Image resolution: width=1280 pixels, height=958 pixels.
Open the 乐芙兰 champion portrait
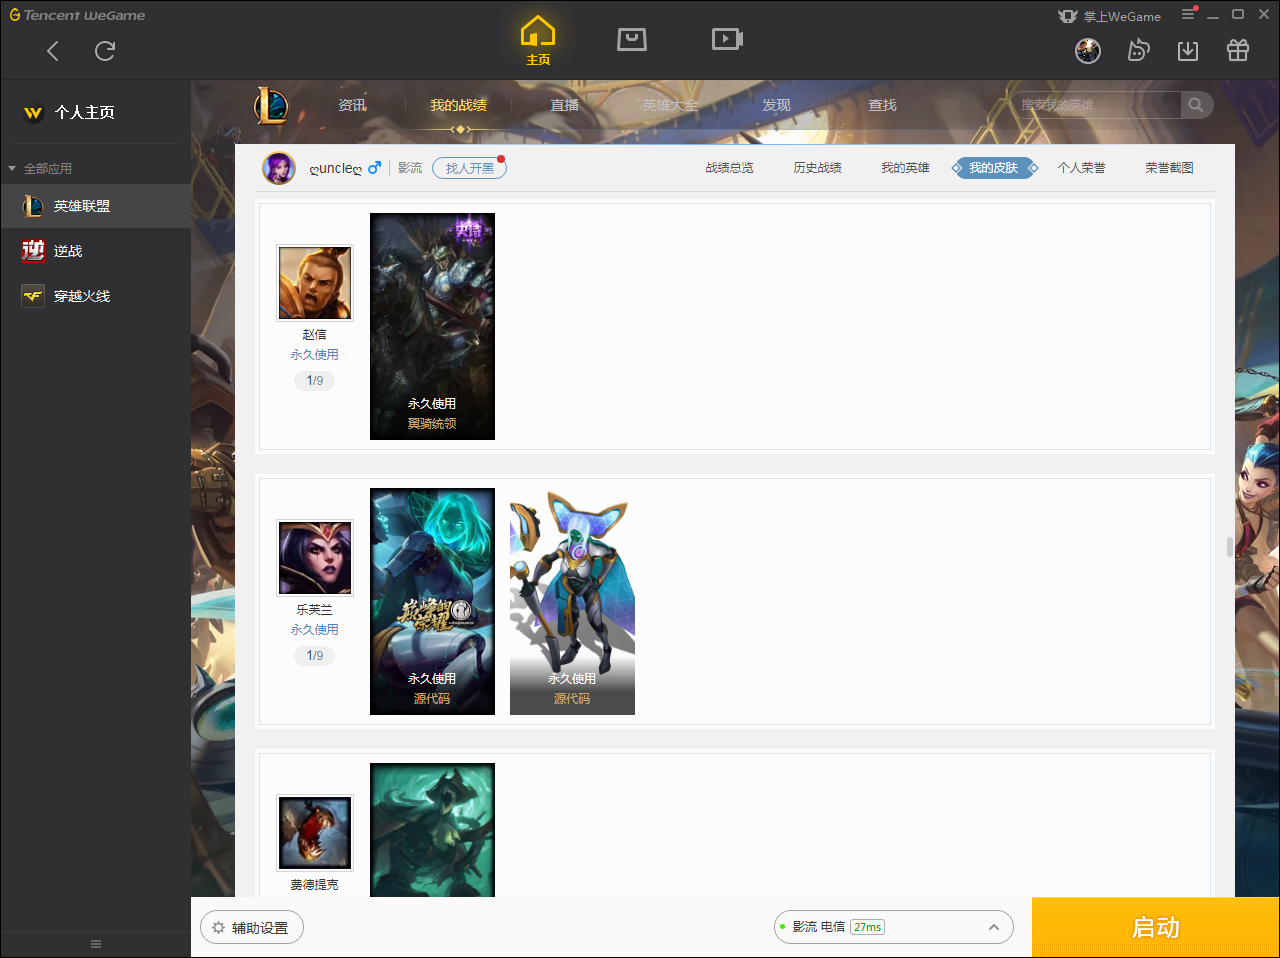pos(315,558)
